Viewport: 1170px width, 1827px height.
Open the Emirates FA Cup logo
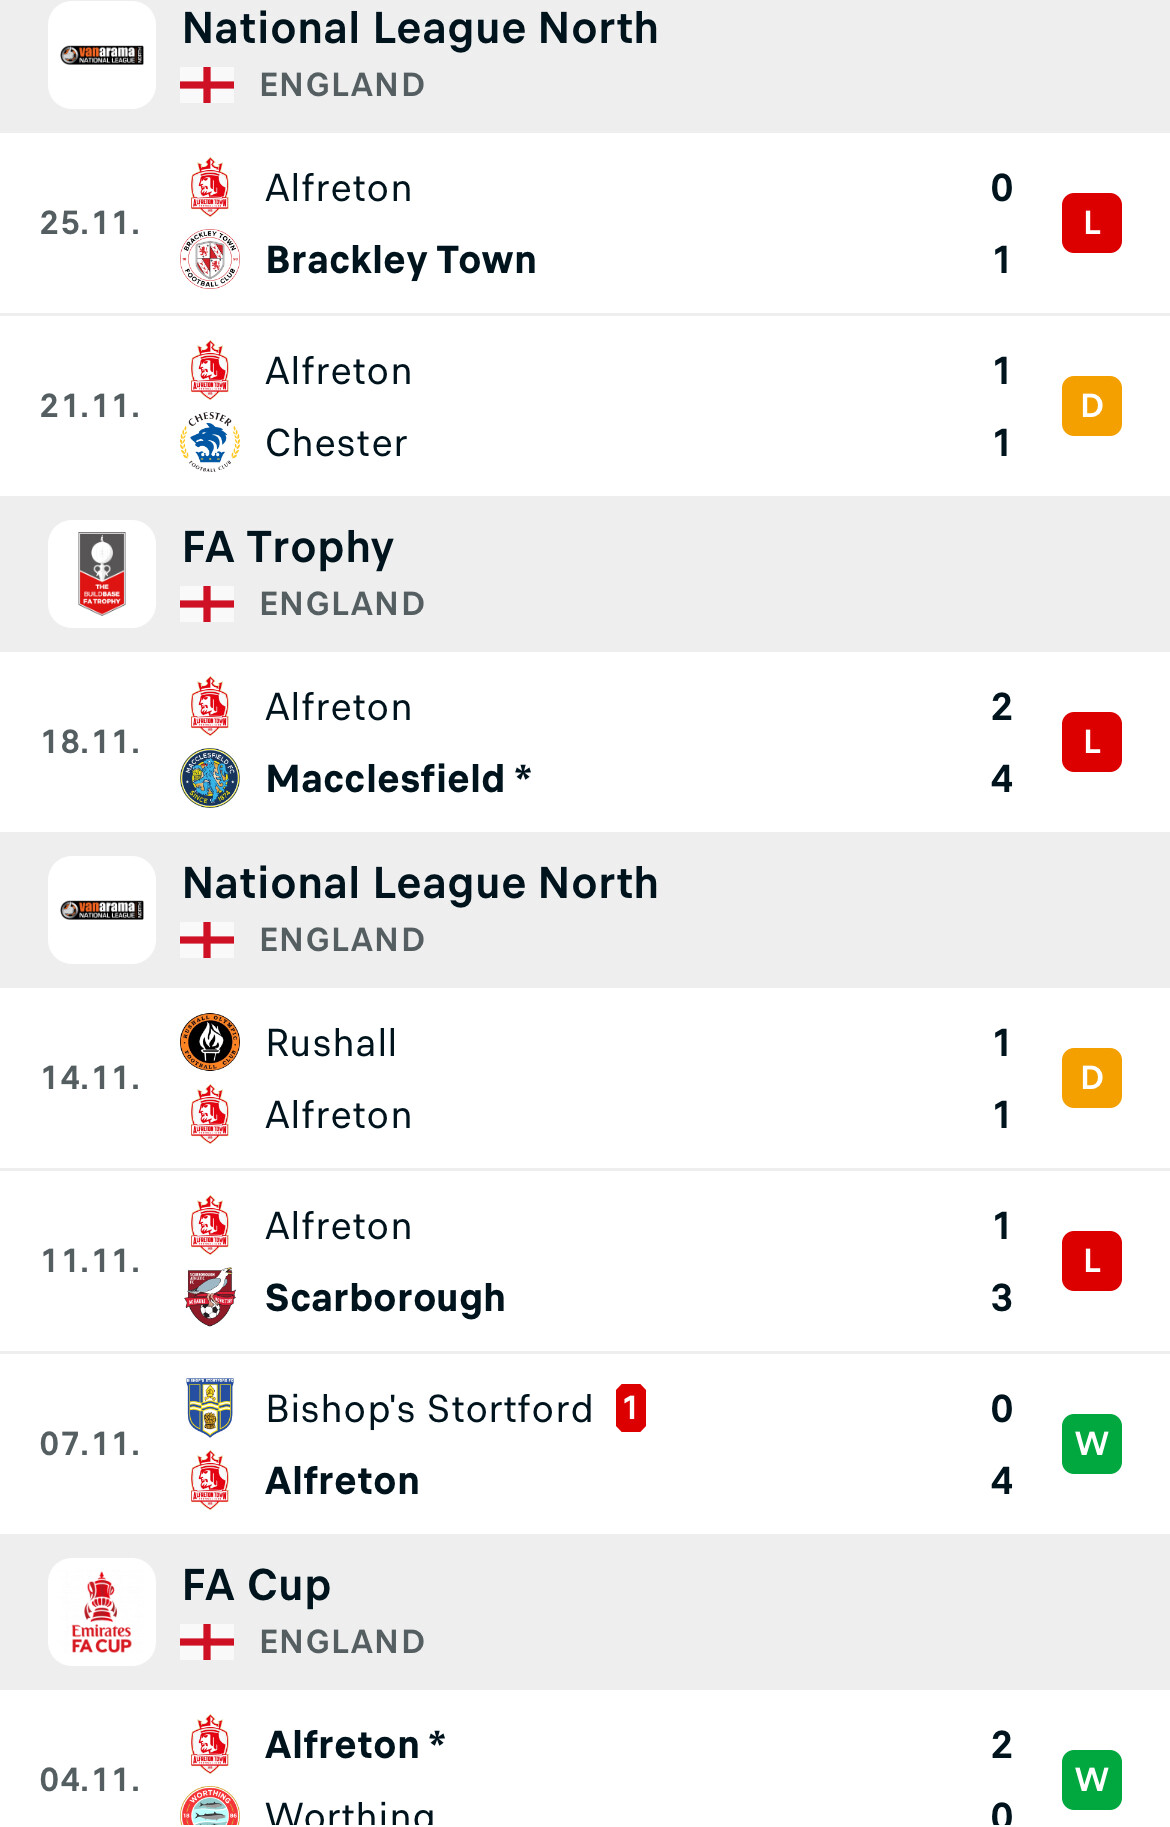[x=102, y=1612]
